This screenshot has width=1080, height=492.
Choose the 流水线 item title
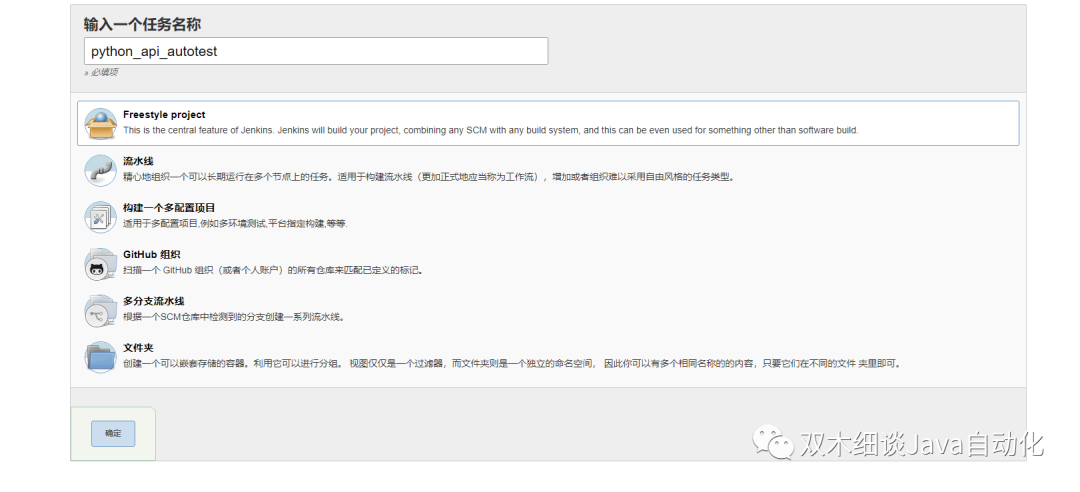(138, 161)
